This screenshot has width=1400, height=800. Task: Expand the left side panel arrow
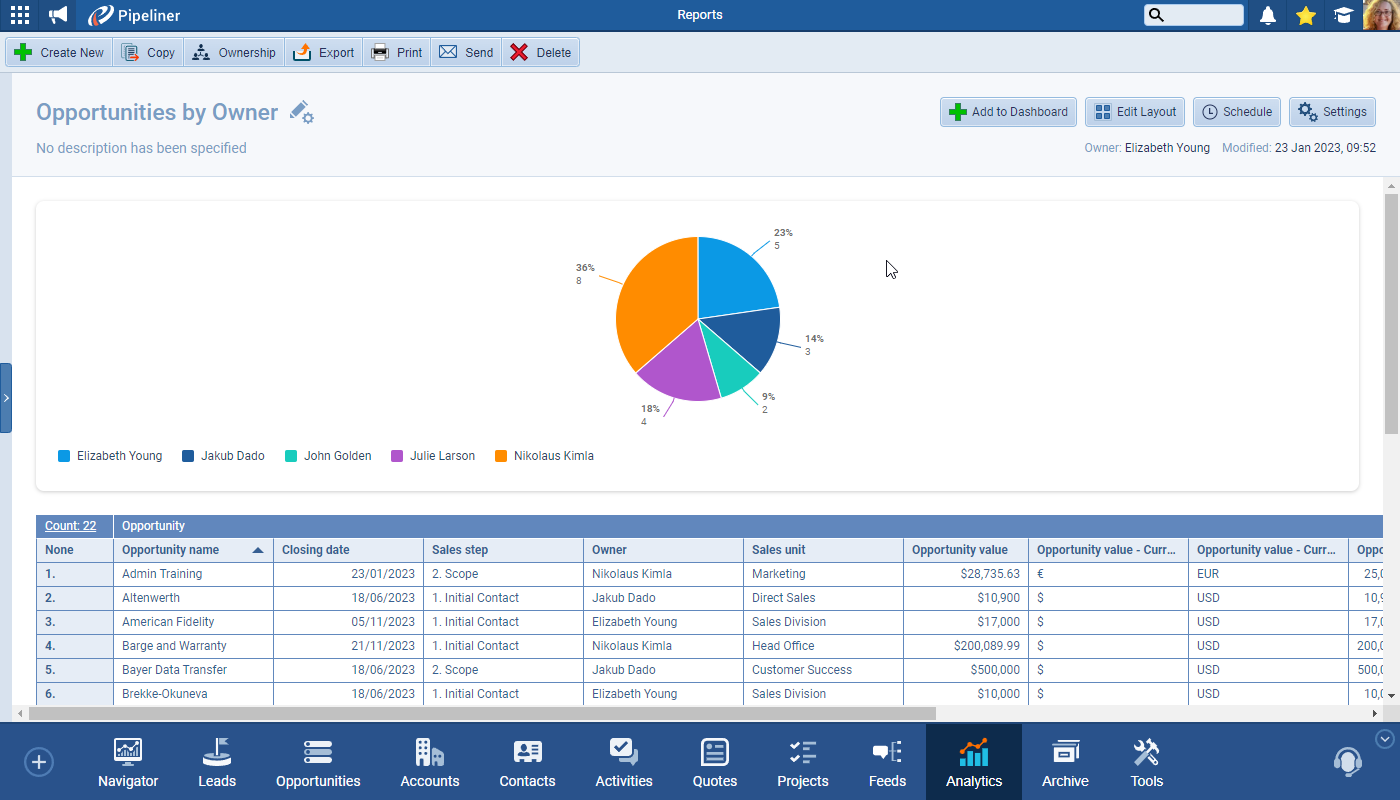(x=6, y=398)
